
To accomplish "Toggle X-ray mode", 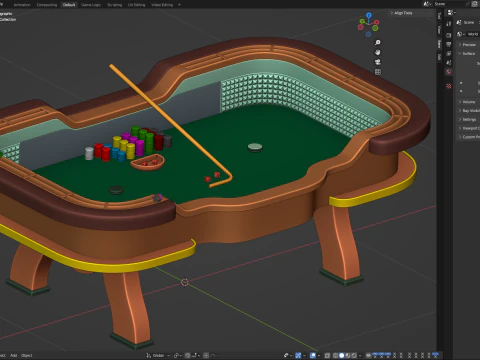I will tap(327, 355).
